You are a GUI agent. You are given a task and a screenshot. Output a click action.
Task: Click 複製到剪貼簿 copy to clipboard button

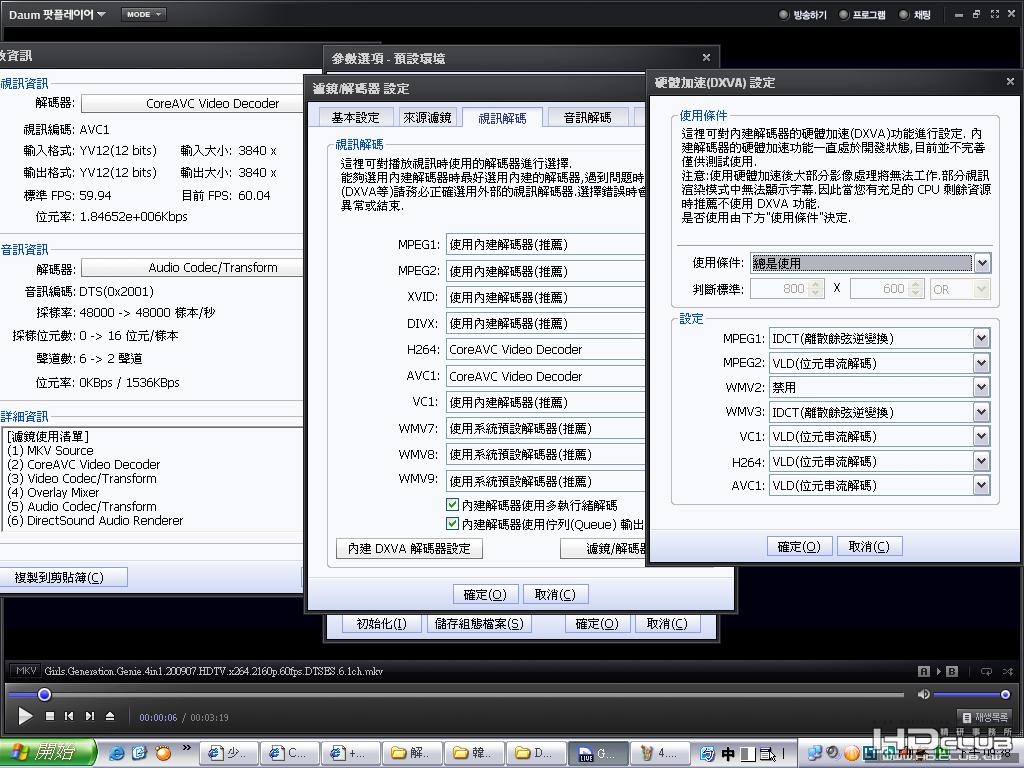coord(65,577)
